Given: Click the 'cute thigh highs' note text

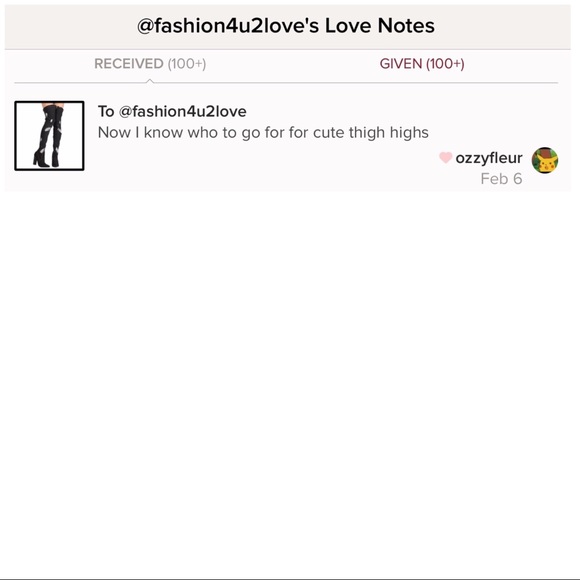Looking at the screenshot, I should tap(371, 132).
